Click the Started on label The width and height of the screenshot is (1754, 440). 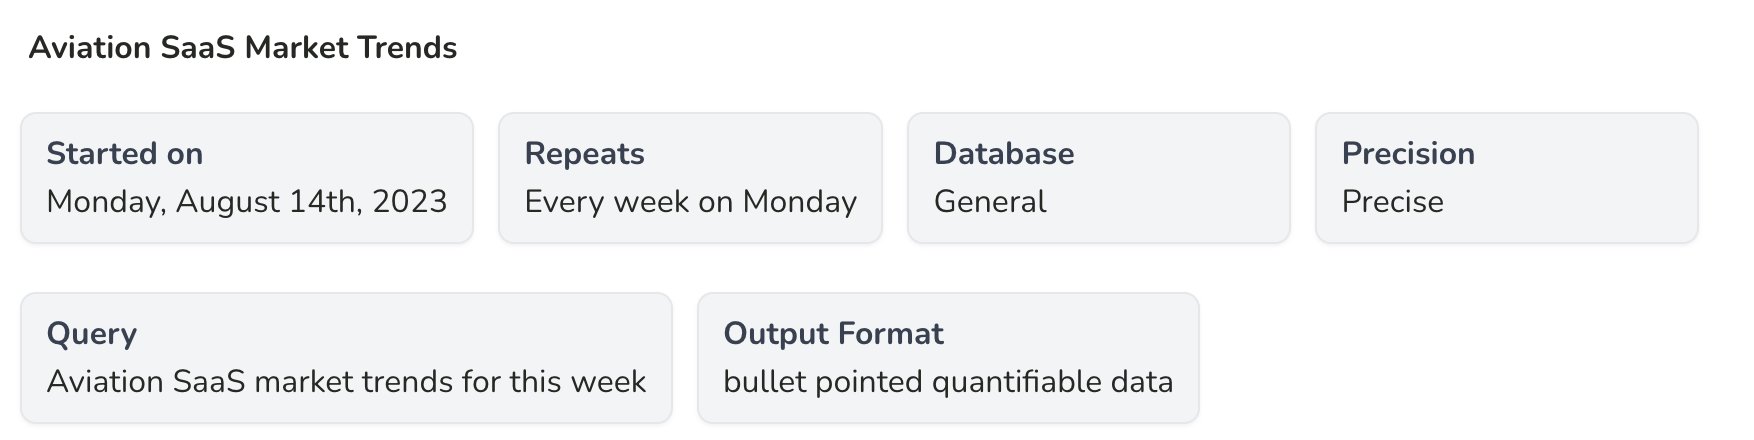click(125, 153)
